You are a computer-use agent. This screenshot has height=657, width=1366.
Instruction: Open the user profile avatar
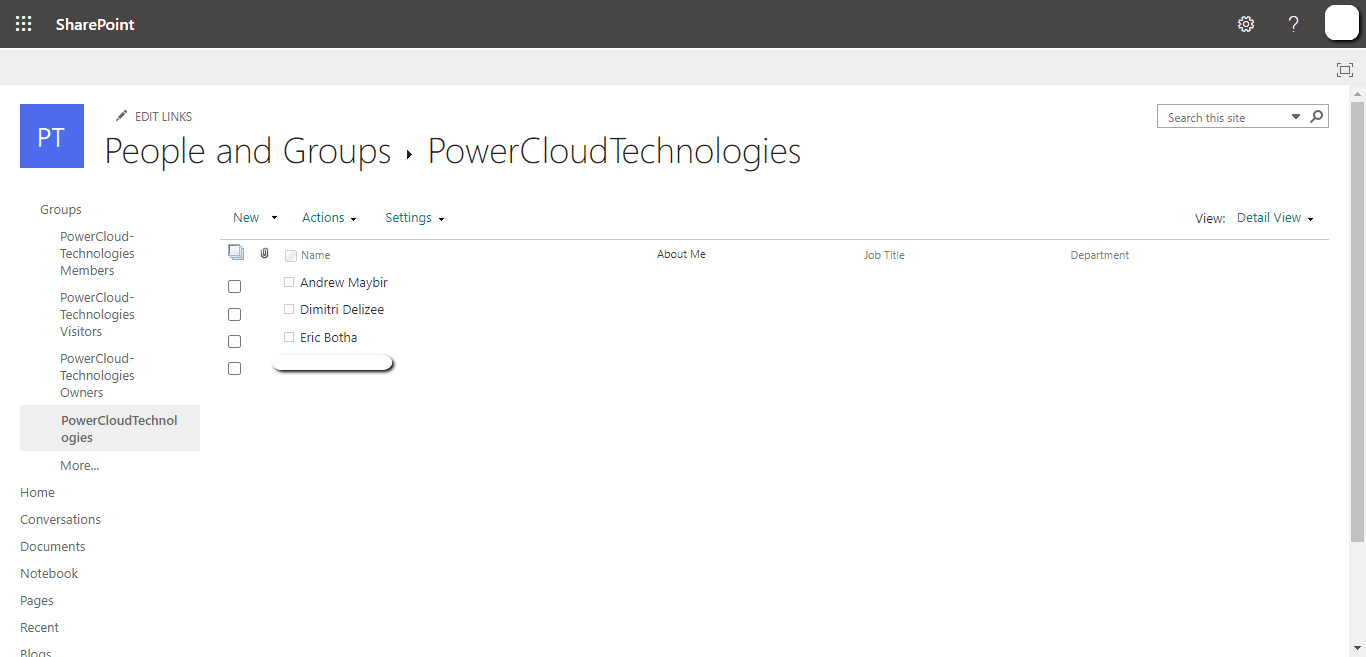click(x=1342, y=23)
